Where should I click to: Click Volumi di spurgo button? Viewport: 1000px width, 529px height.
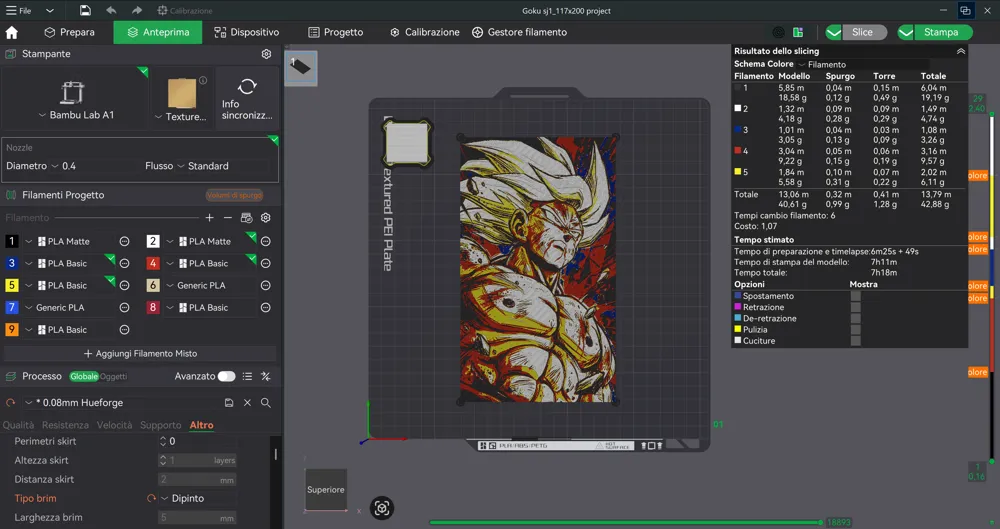[x=234, y=195]
